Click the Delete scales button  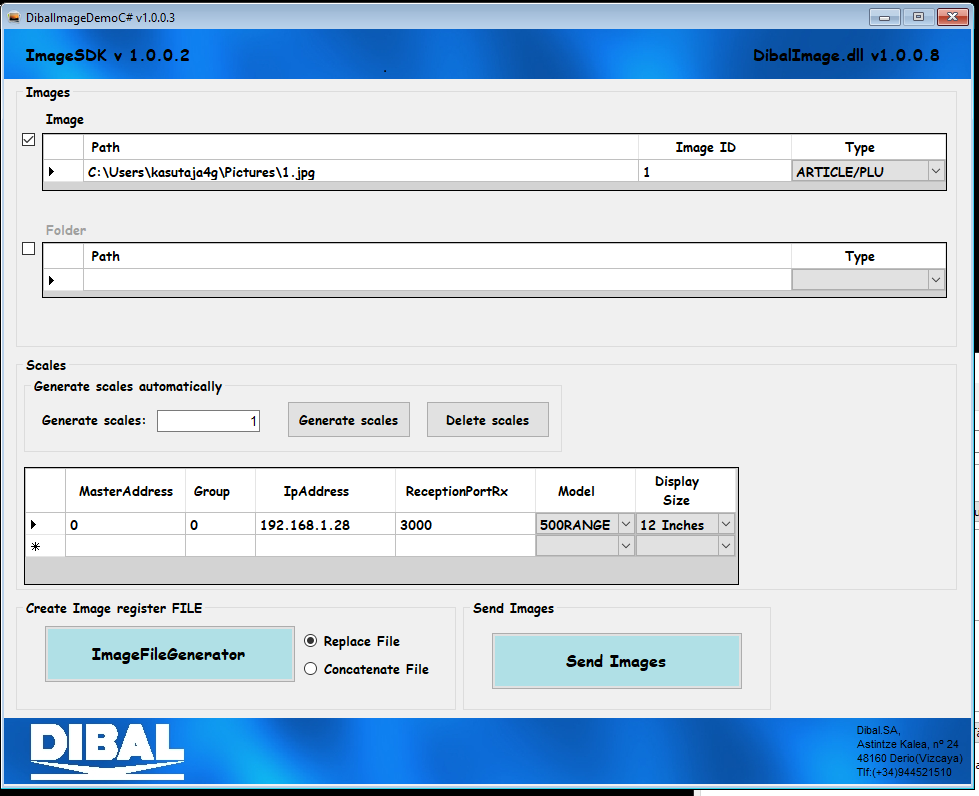[488, 420]
